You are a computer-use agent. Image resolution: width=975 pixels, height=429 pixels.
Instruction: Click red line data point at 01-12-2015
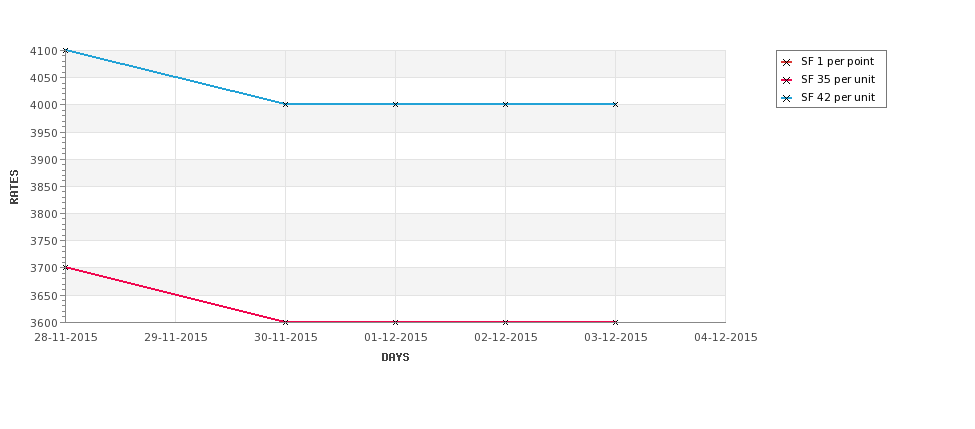[395, 322]
